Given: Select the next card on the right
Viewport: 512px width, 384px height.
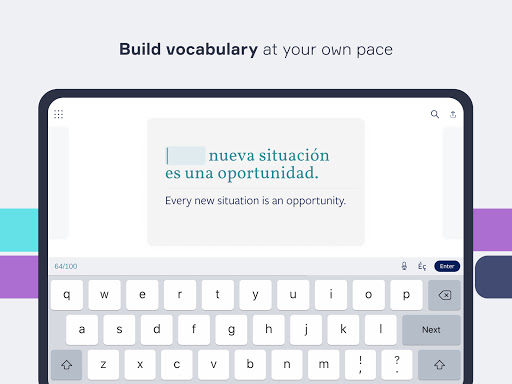Looking at the screenshot, I should tap(453, 183).
